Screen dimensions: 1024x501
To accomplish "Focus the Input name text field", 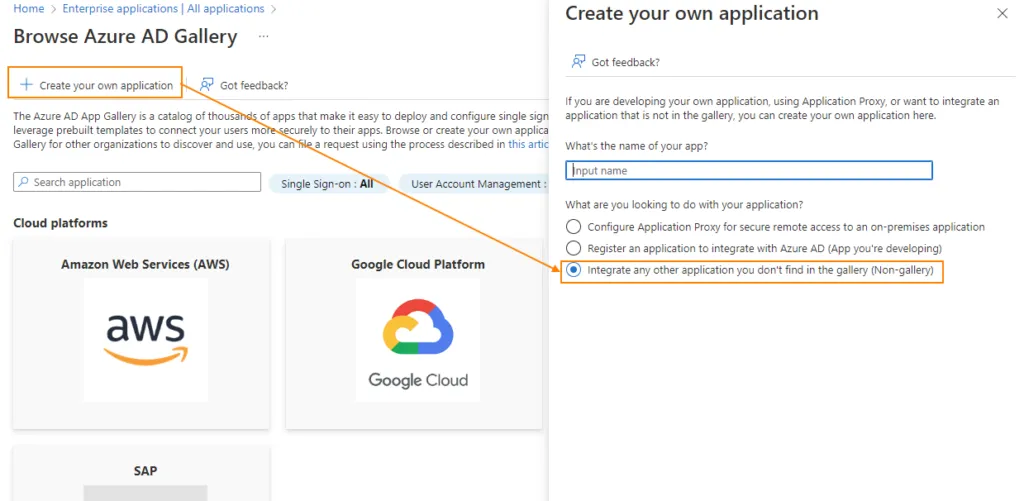I will point(749,170).
